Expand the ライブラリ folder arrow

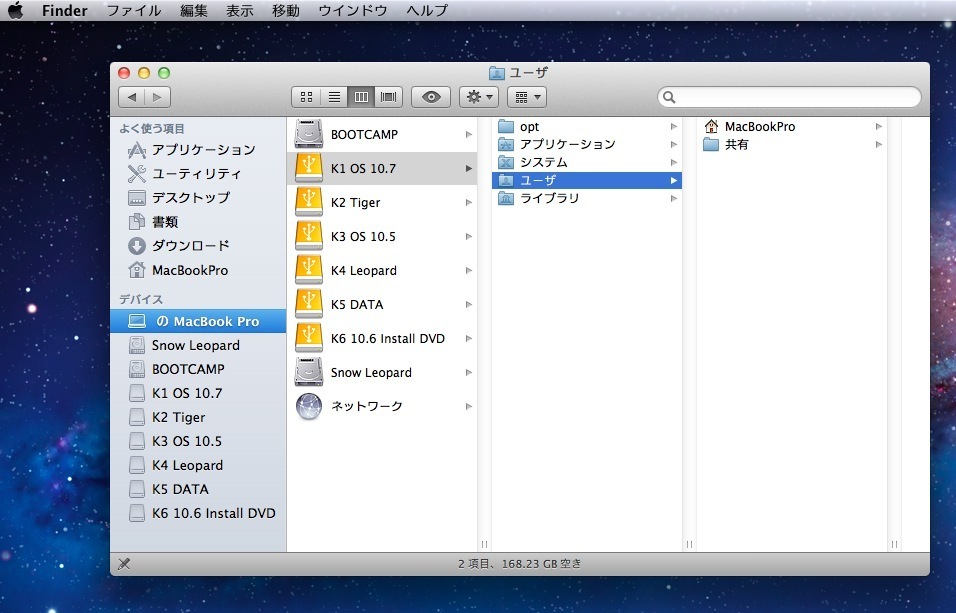pos(675,199)
